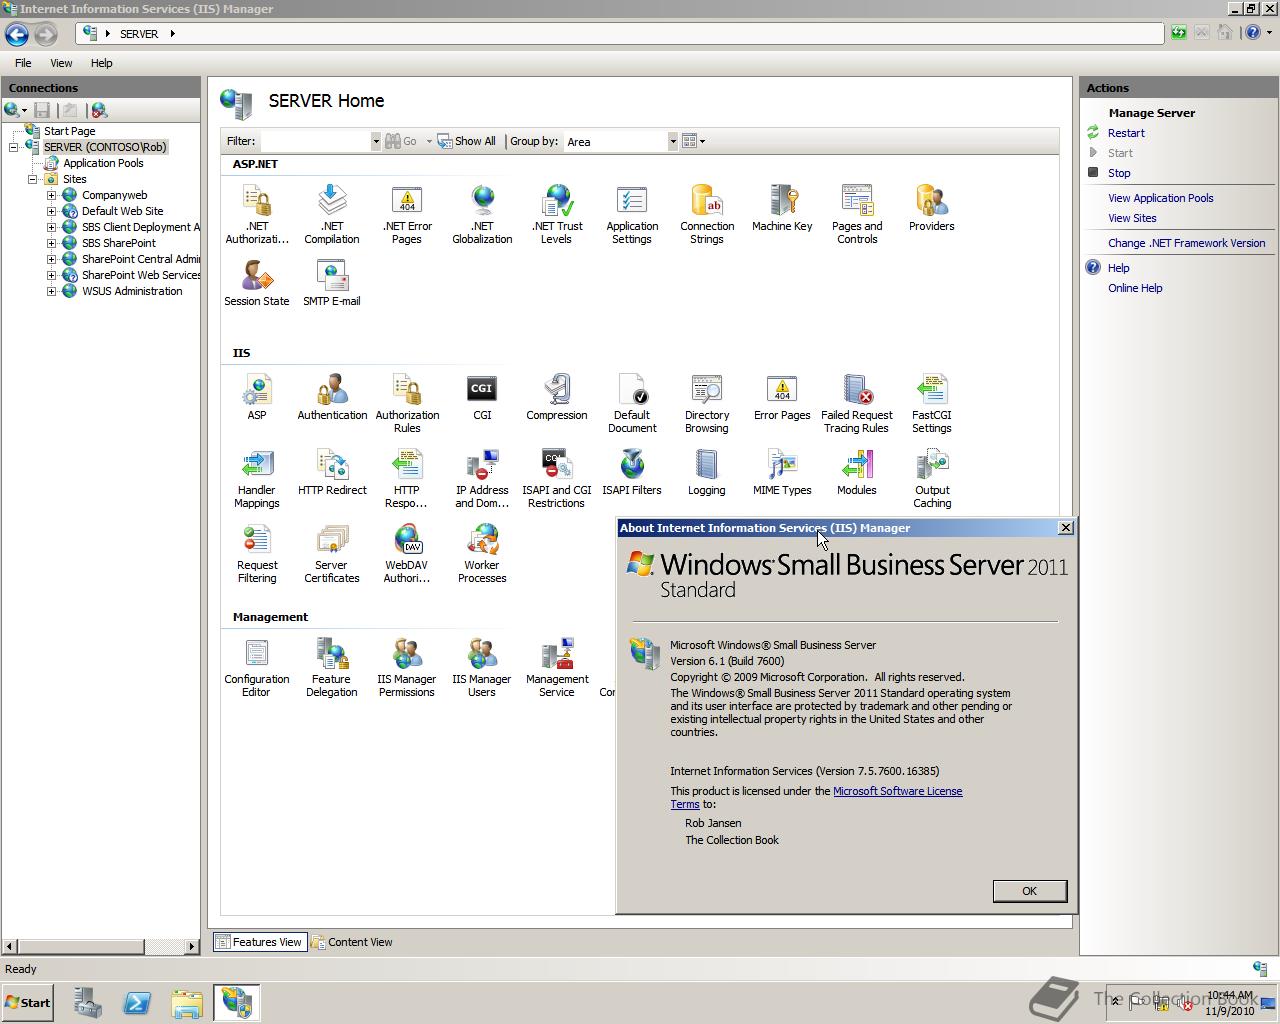
Task: Open Modules feature
Action: click(857, 472)
